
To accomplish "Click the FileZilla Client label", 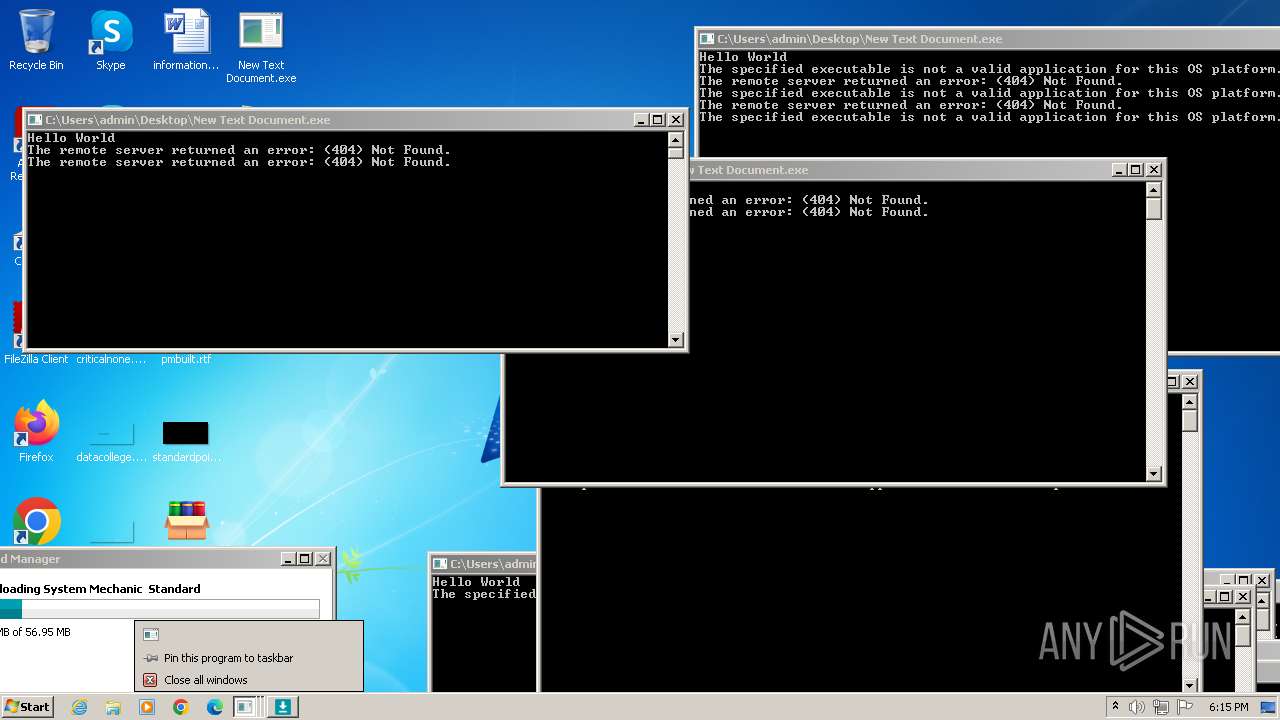I will (x=36, y=359).
